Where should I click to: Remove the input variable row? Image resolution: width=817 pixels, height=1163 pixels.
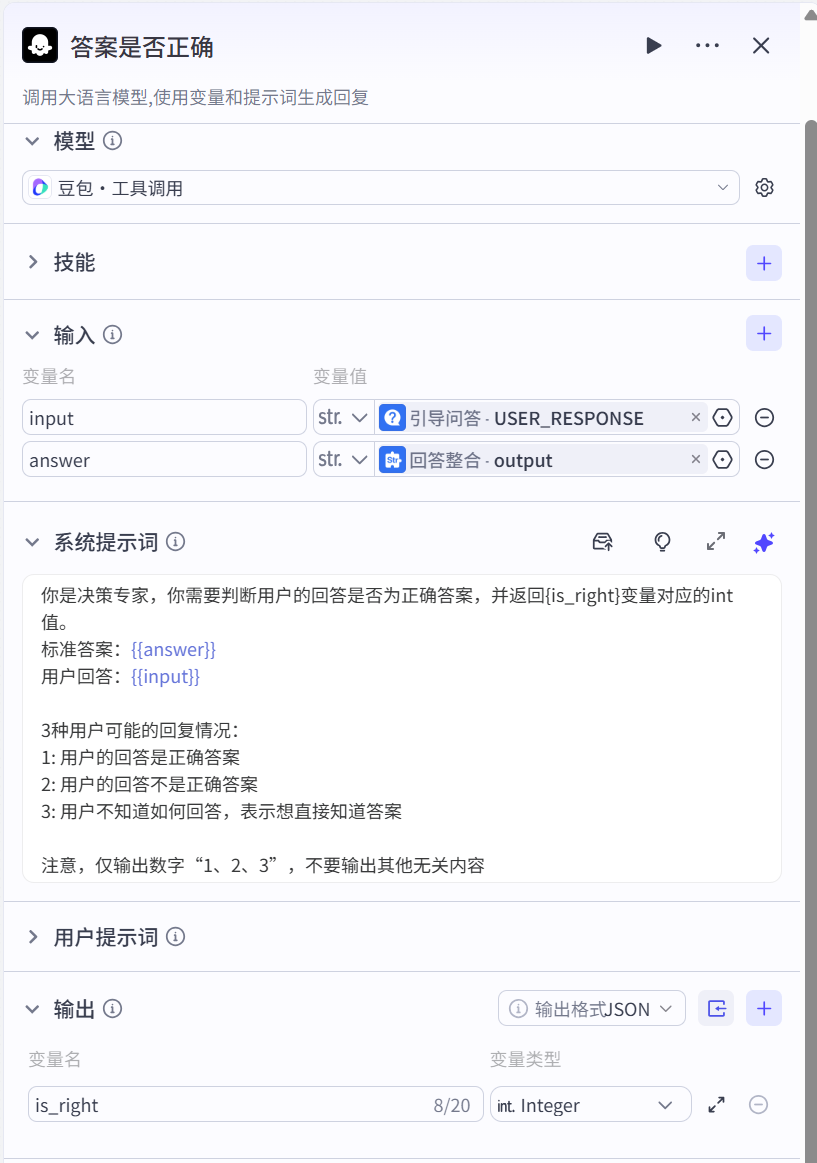(764, 418)
